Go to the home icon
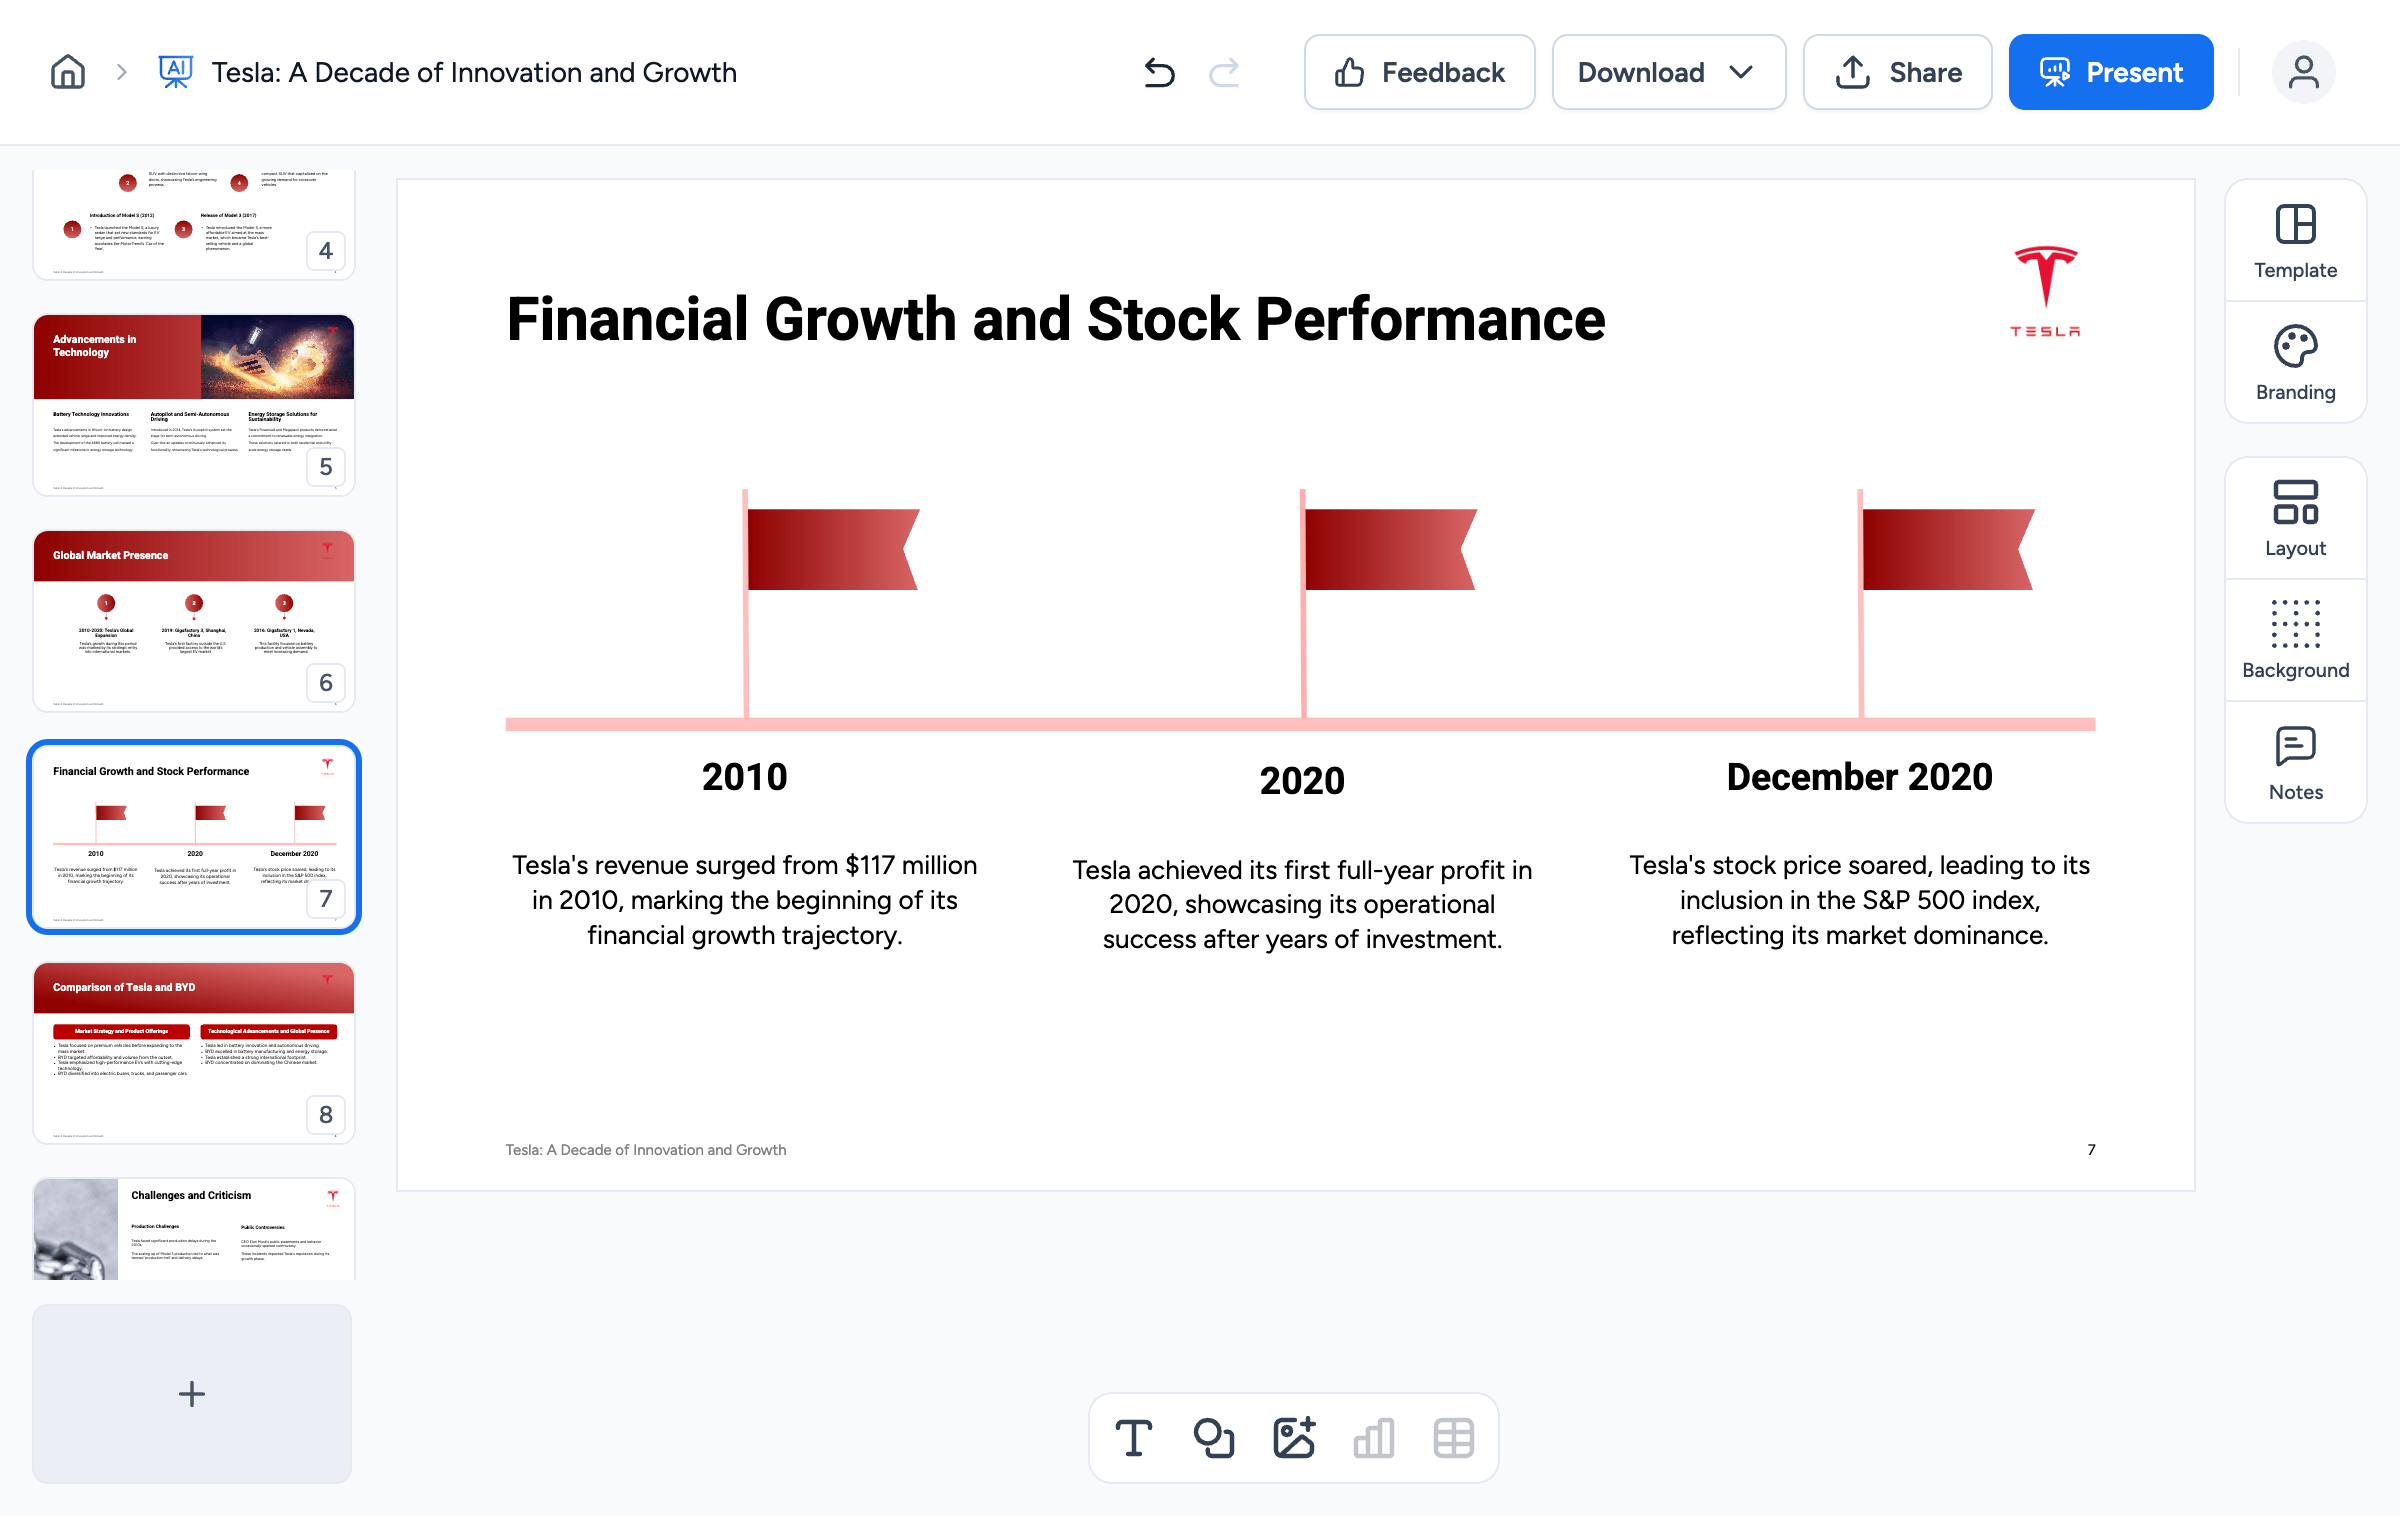 (68, 72)
